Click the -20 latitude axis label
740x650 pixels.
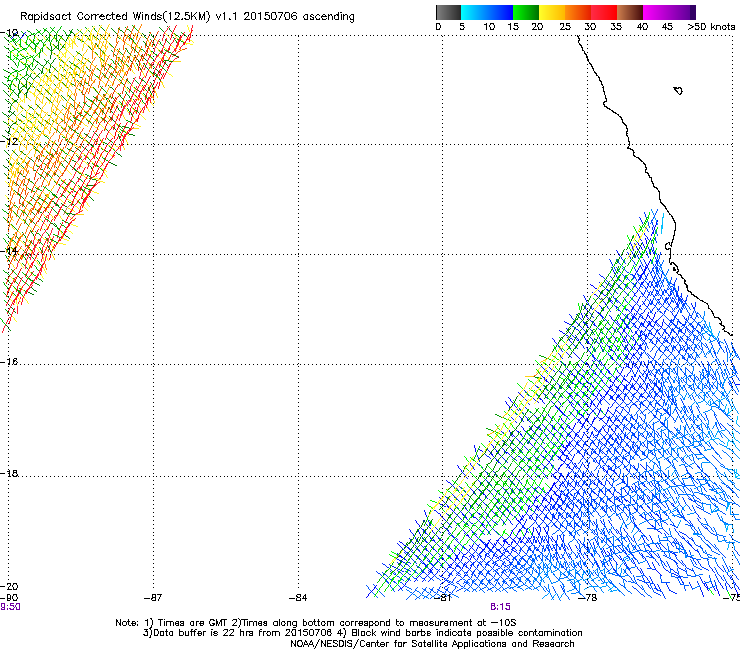pyautogui.click(x=9, y=586)
